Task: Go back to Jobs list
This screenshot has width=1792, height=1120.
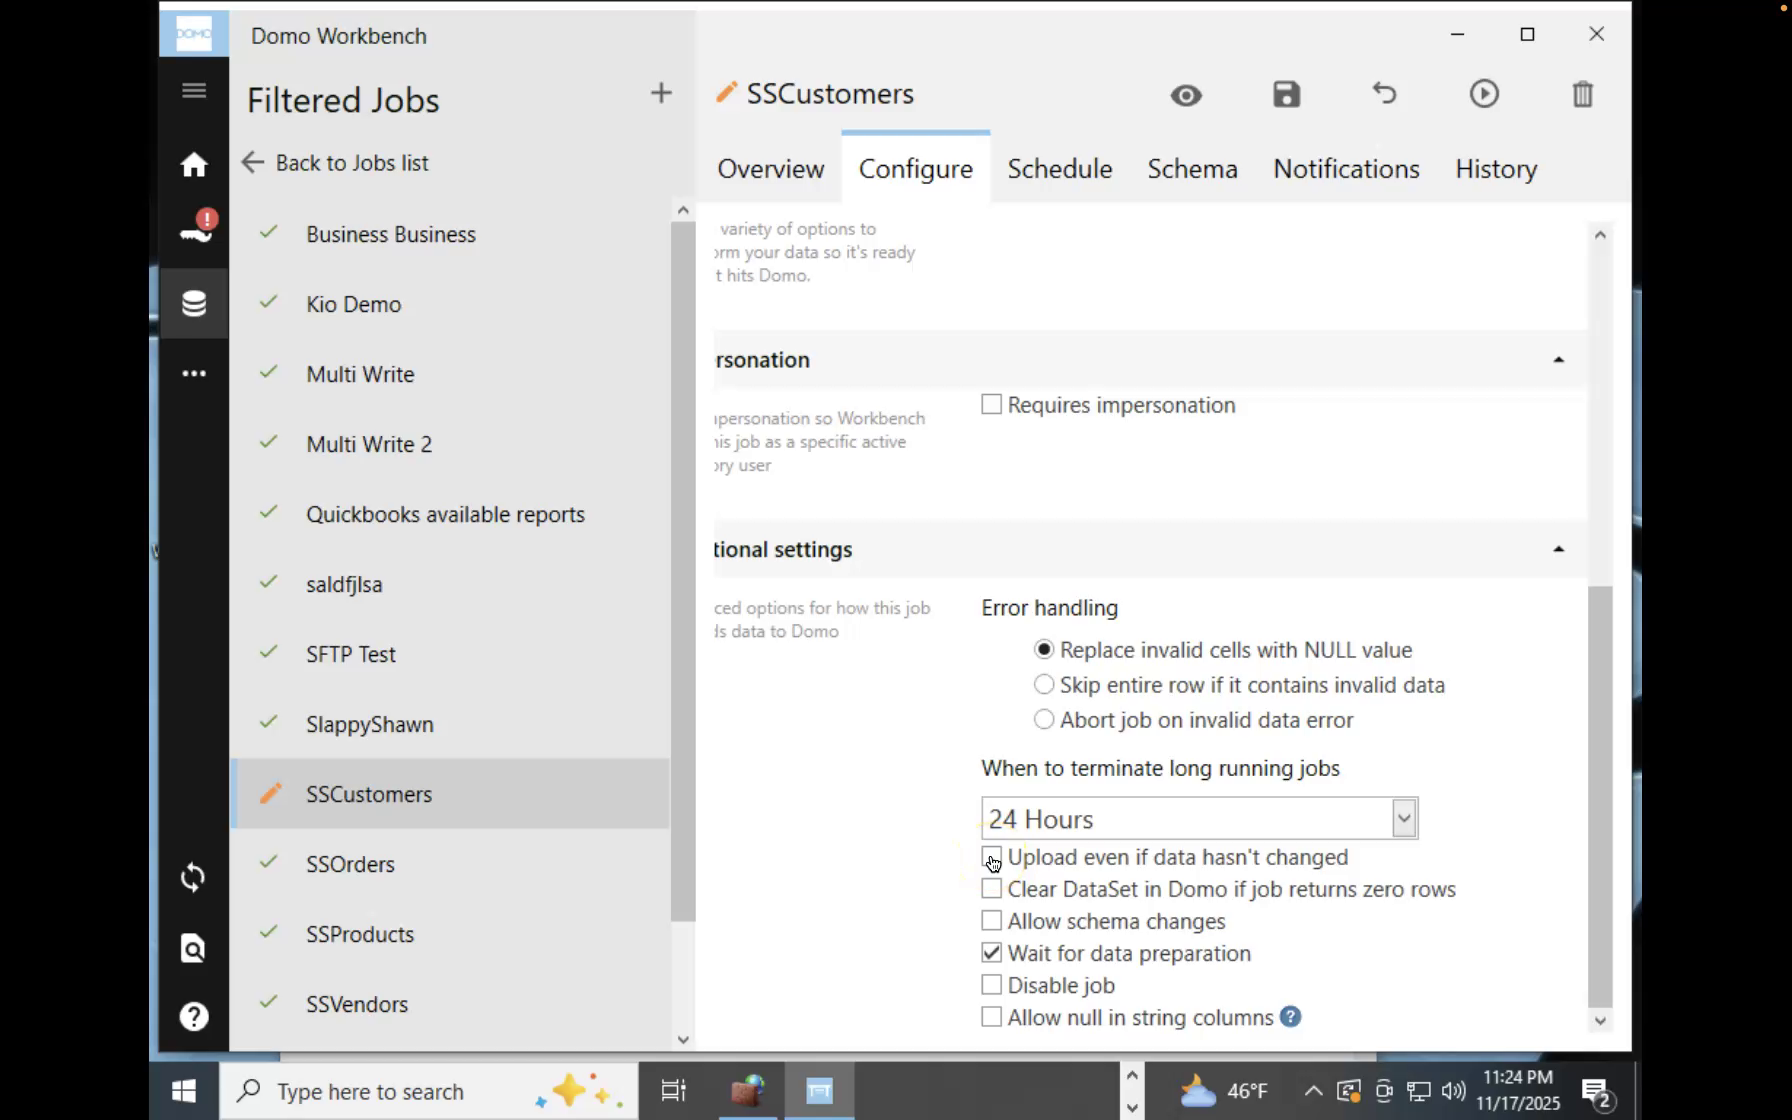Action: (x=335, y=162)
